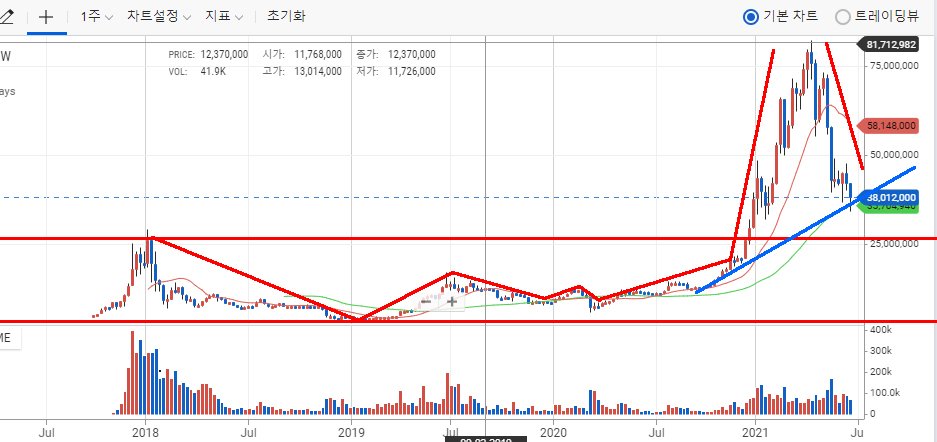Click the red 58,148,000 moving average tag
937x442 pixels.
891,126
